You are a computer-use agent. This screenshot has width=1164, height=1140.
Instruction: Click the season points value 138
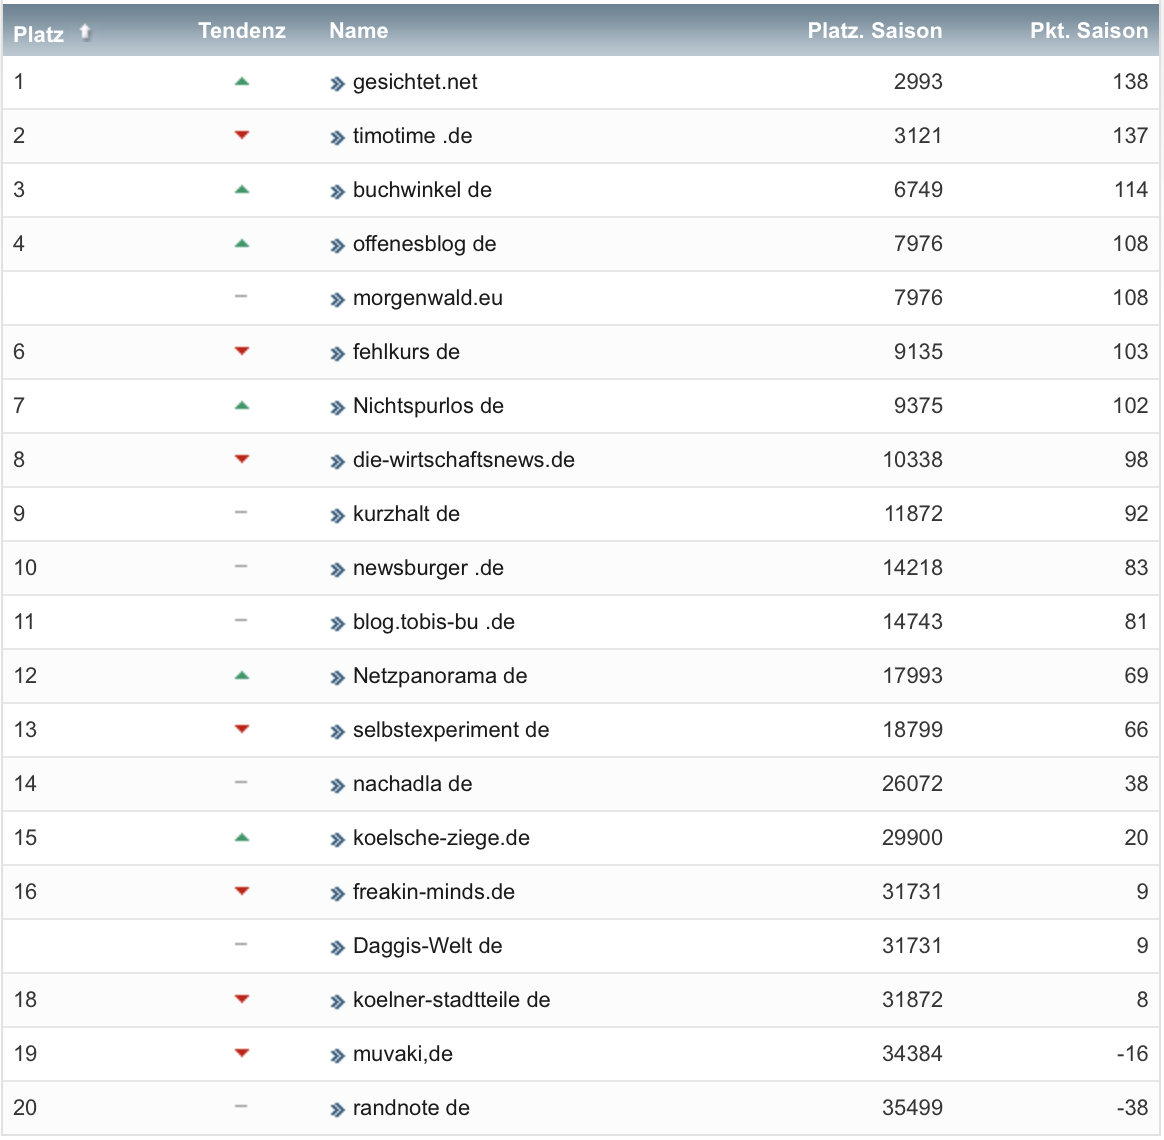point(1130,82)
